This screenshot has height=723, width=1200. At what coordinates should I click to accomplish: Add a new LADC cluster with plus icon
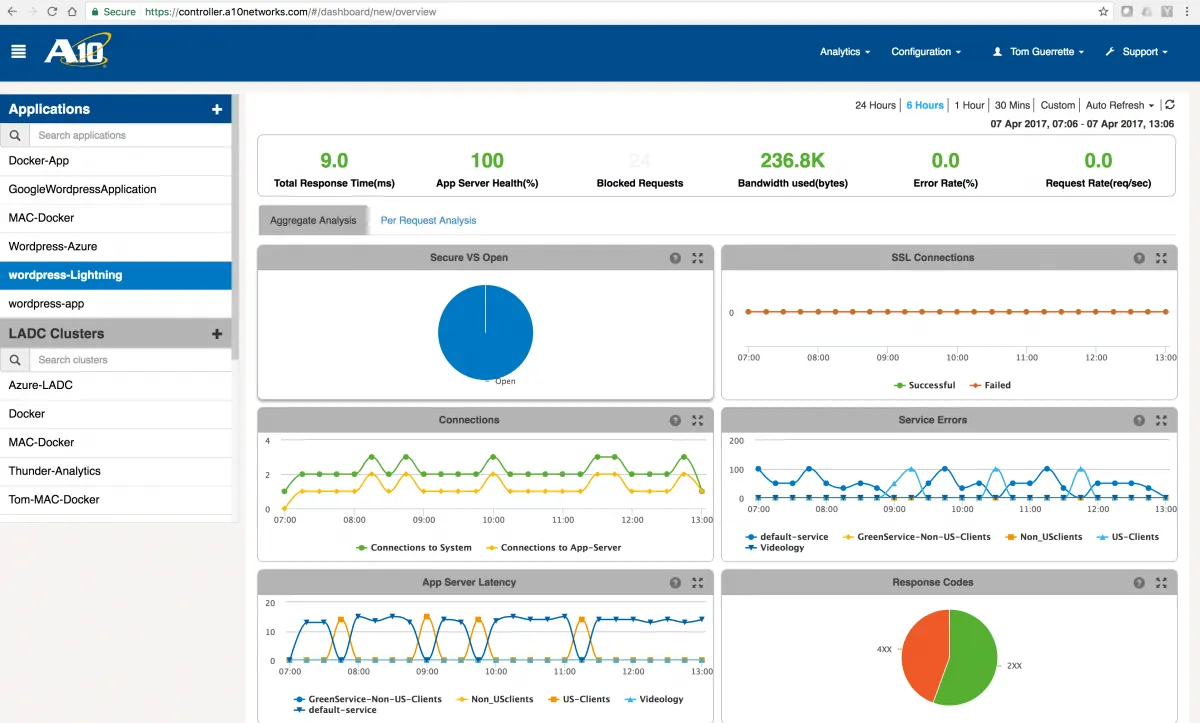tap(217, 334)
